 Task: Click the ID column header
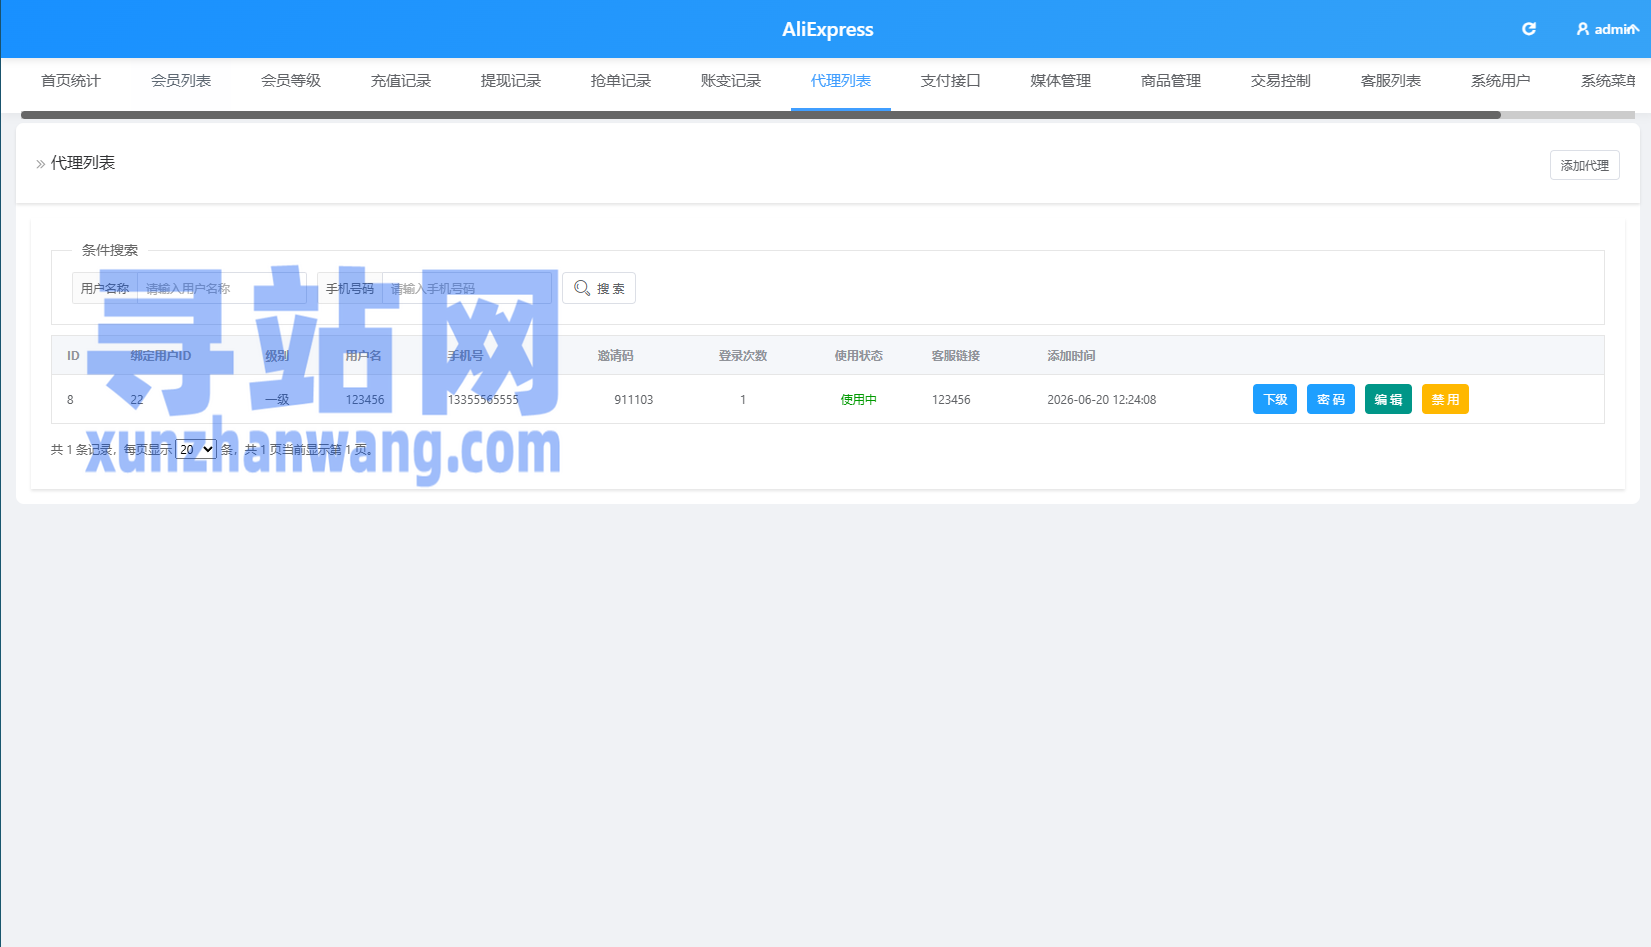coord(73,355)
